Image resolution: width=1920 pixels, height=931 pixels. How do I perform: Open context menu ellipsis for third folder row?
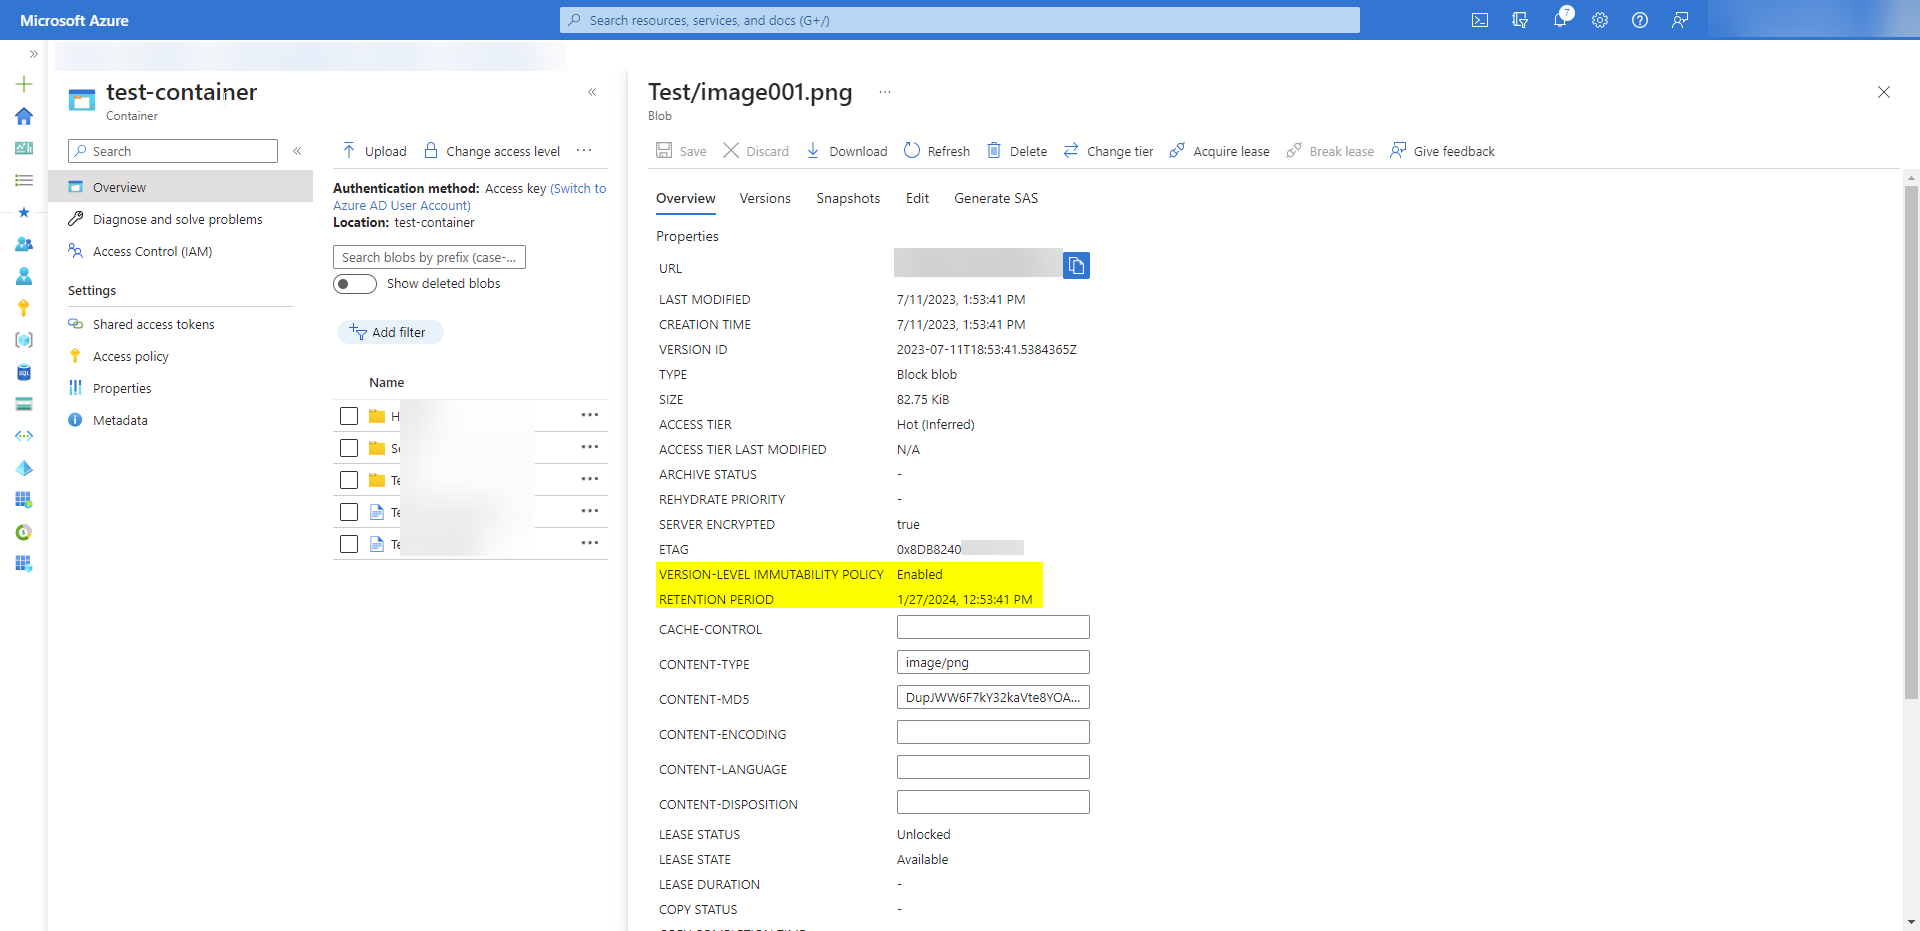590,479
